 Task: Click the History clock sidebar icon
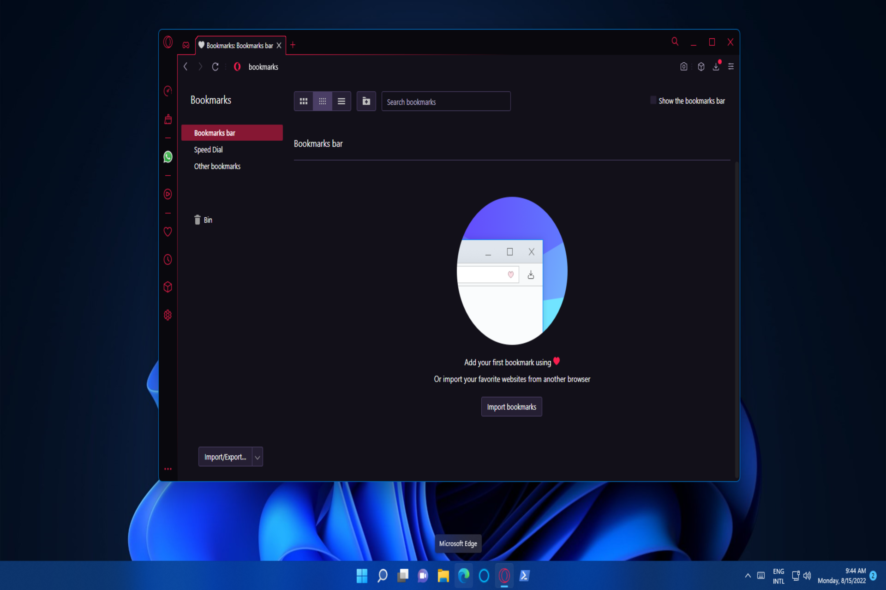(168, 259)
